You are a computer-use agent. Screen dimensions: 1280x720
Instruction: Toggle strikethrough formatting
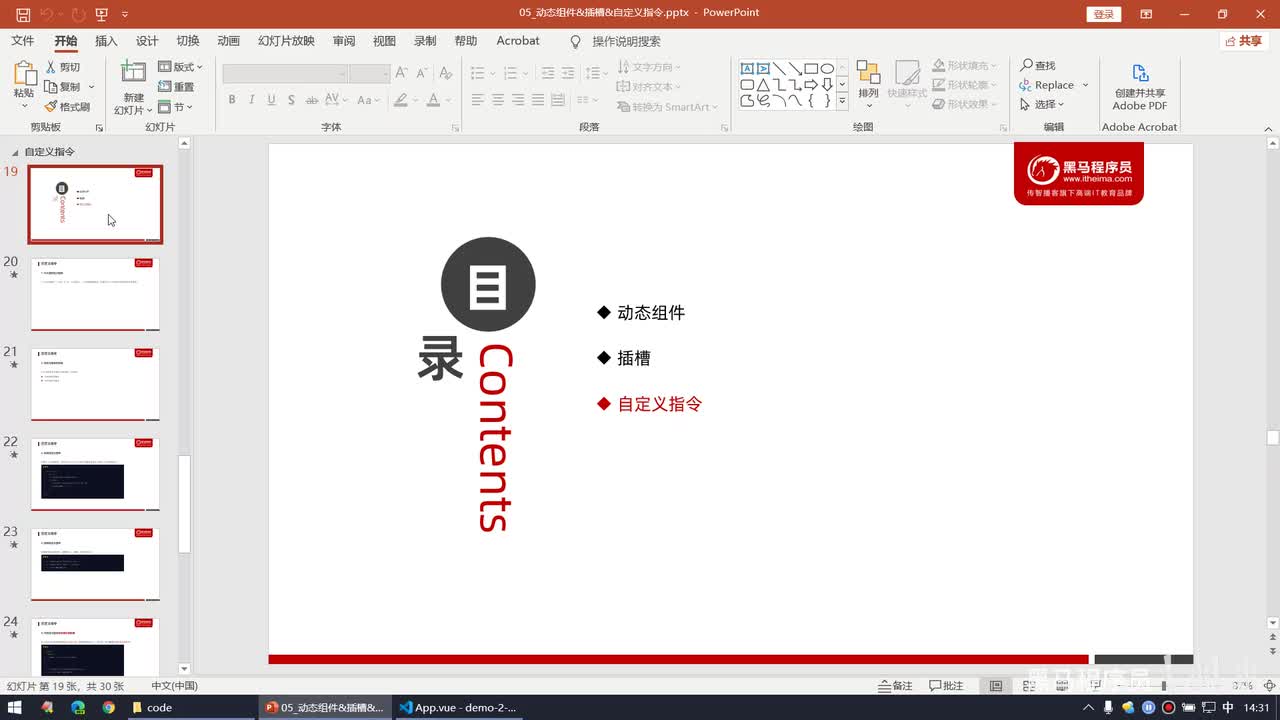point(311,100)
